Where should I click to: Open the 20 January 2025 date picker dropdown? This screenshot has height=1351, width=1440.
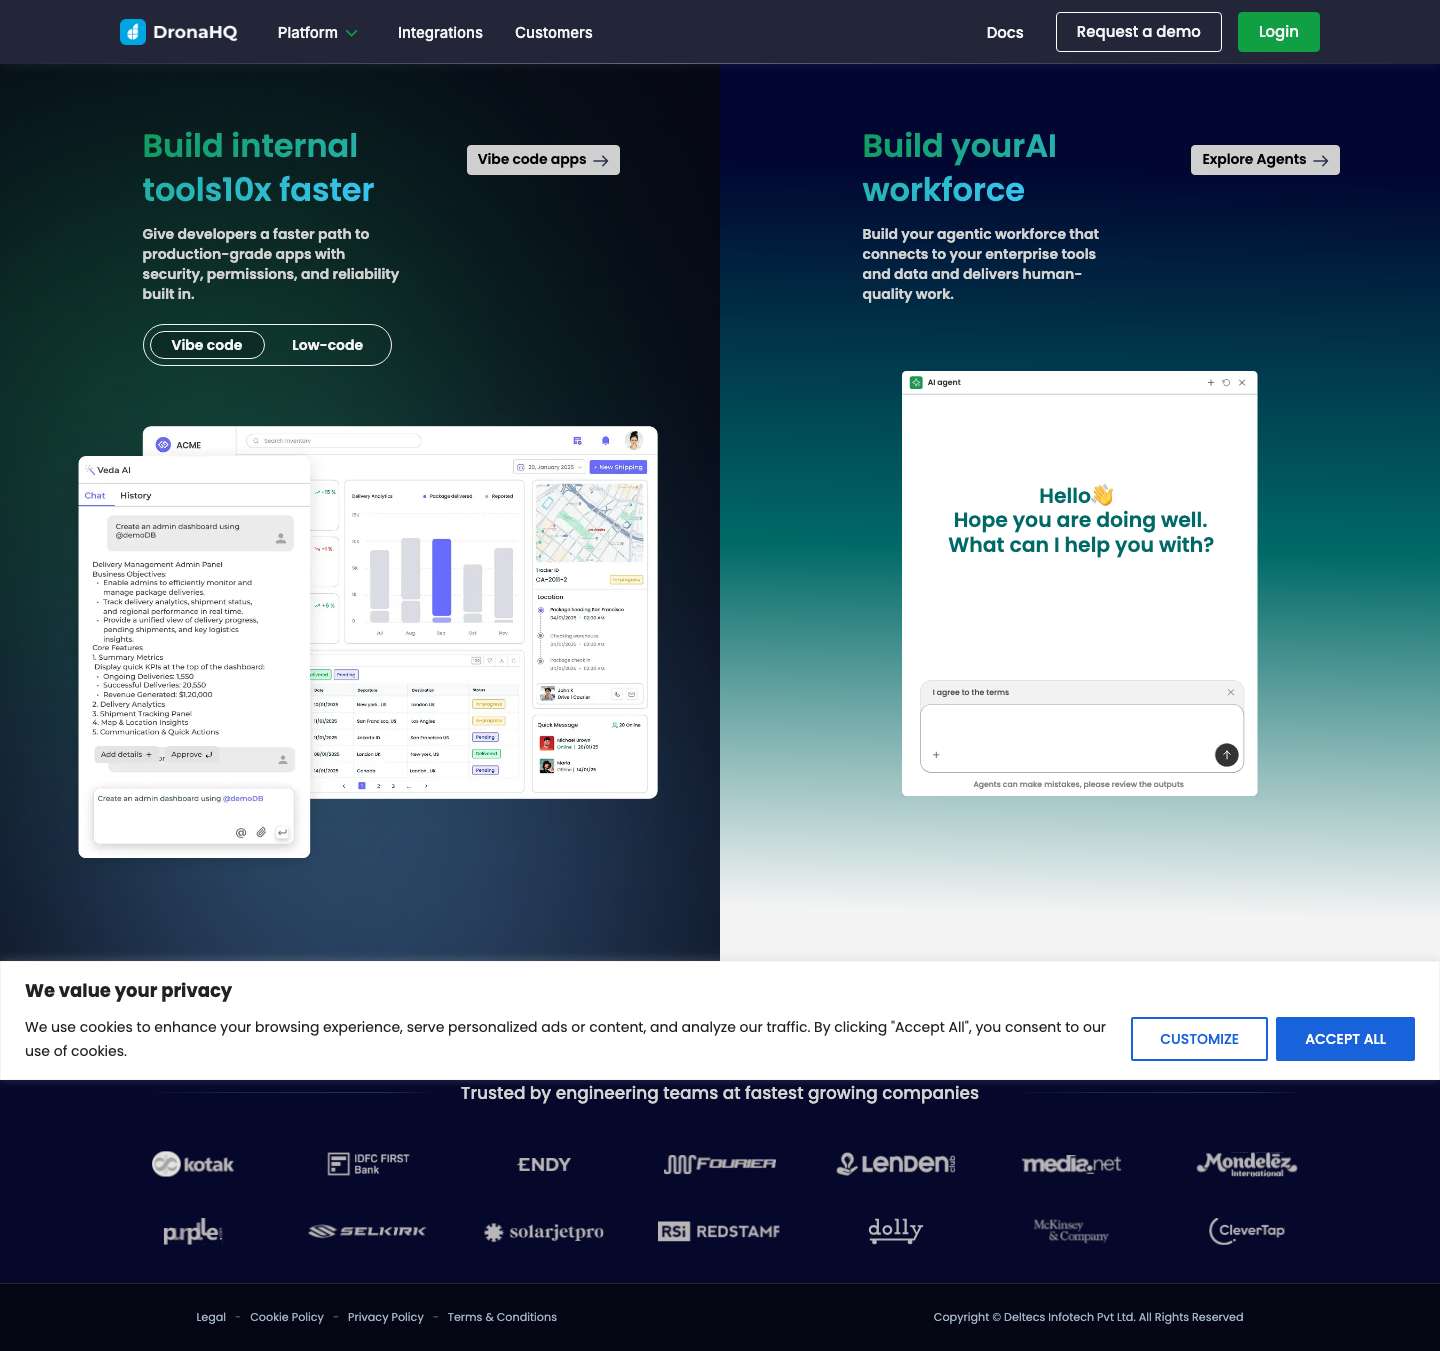(x=551, y=467)
